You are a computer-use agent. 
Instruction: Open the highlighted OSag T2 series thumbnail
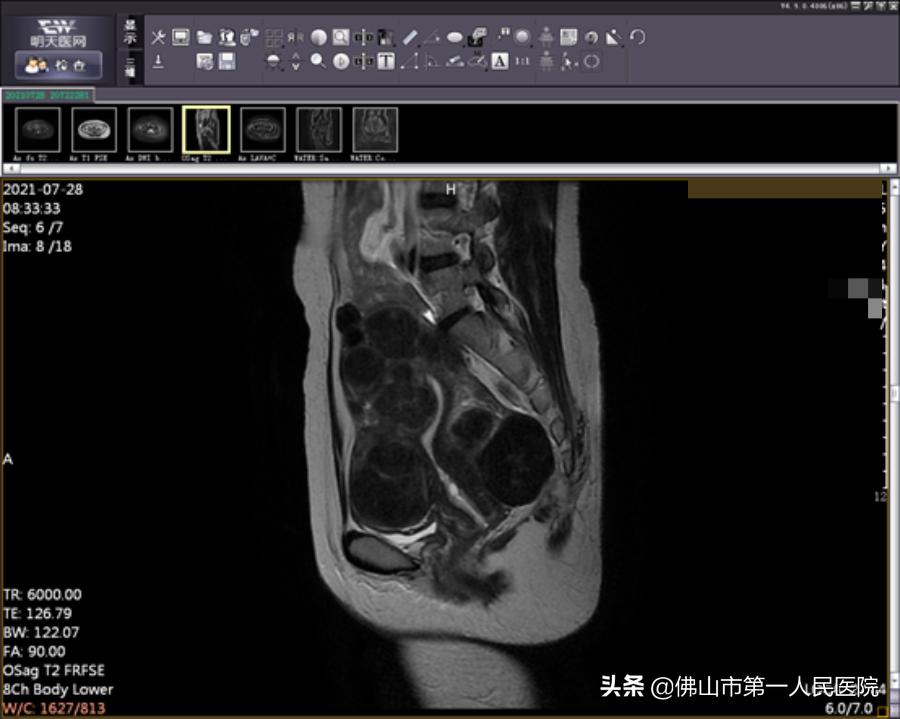click(207, 130)
